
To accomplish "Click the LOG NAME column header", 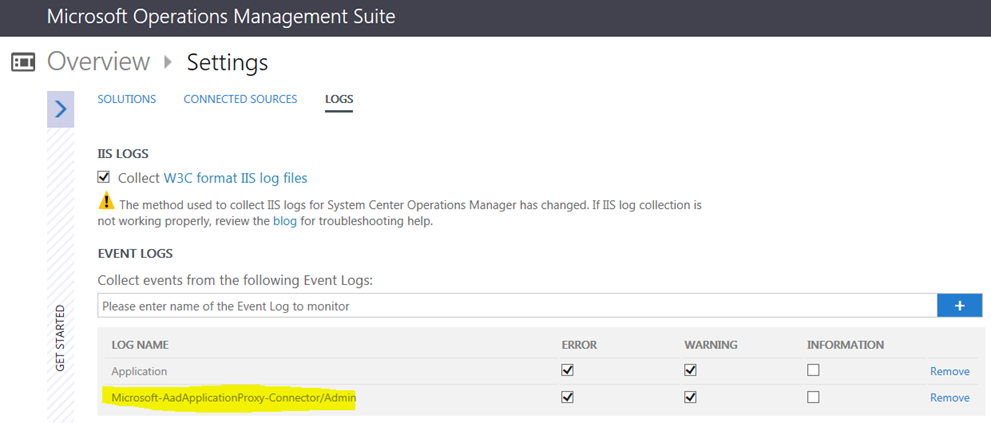I will [x=140, y=345].
